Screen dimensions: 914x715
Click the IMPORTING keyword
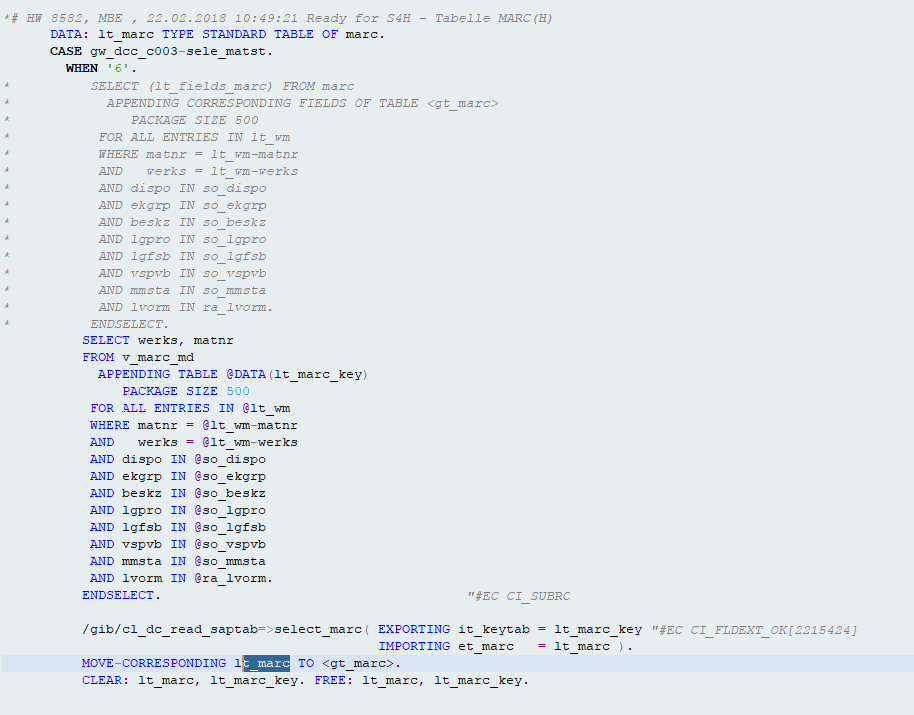pos(414,646)
